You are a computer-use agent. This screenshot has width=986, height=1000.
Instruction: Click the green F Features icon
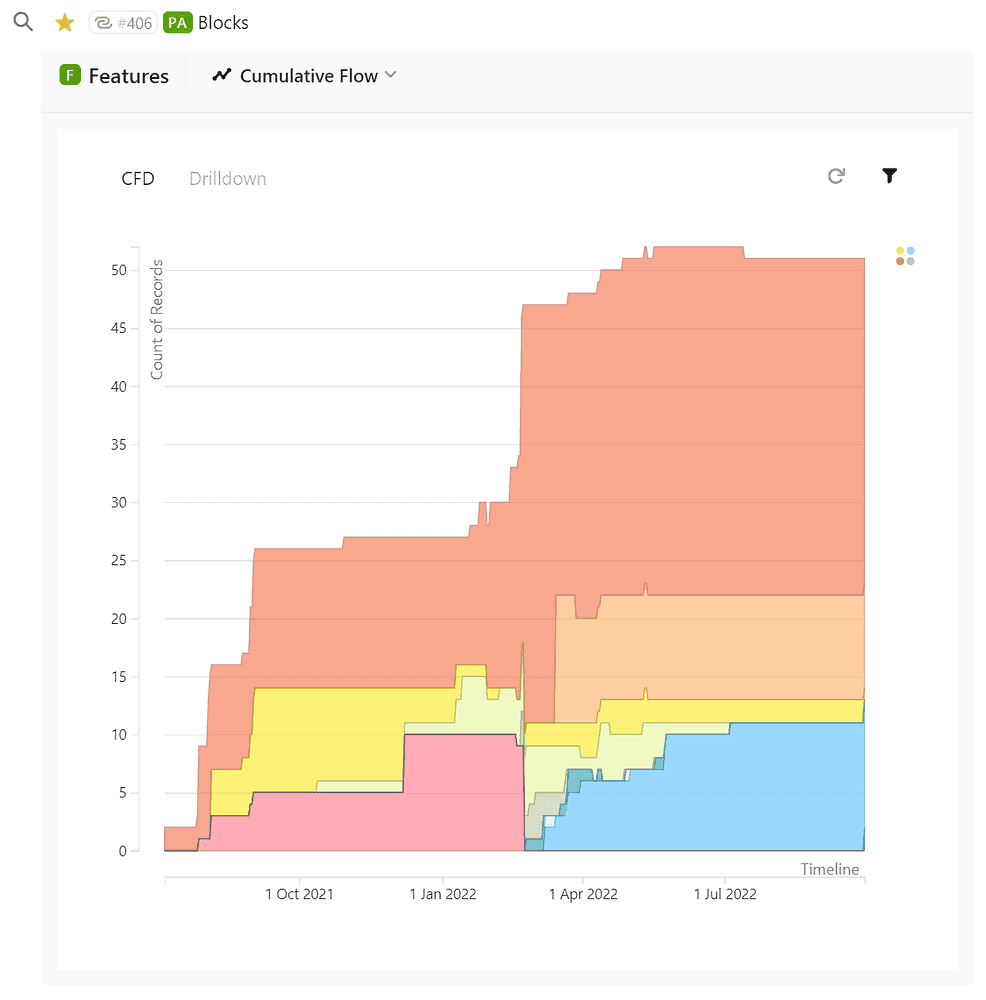[70, 75]
